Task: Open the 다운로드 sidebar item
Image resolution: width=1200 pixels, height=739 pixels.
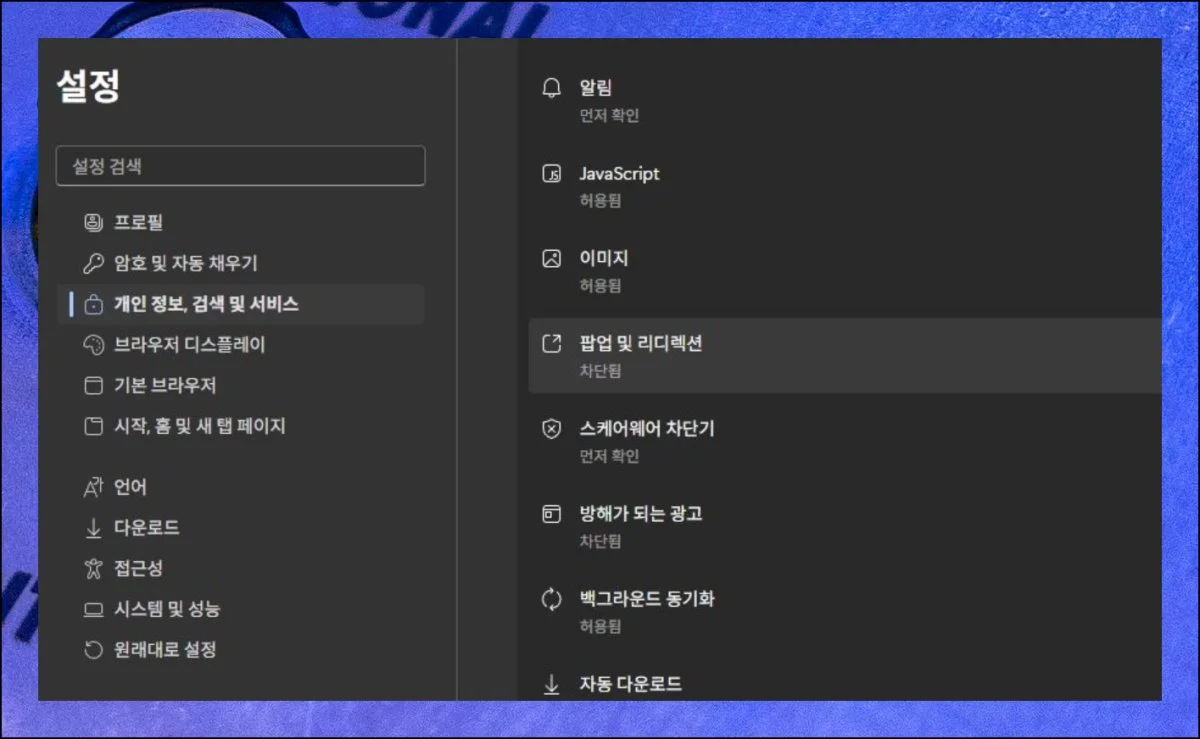Action: pos(146,527)
